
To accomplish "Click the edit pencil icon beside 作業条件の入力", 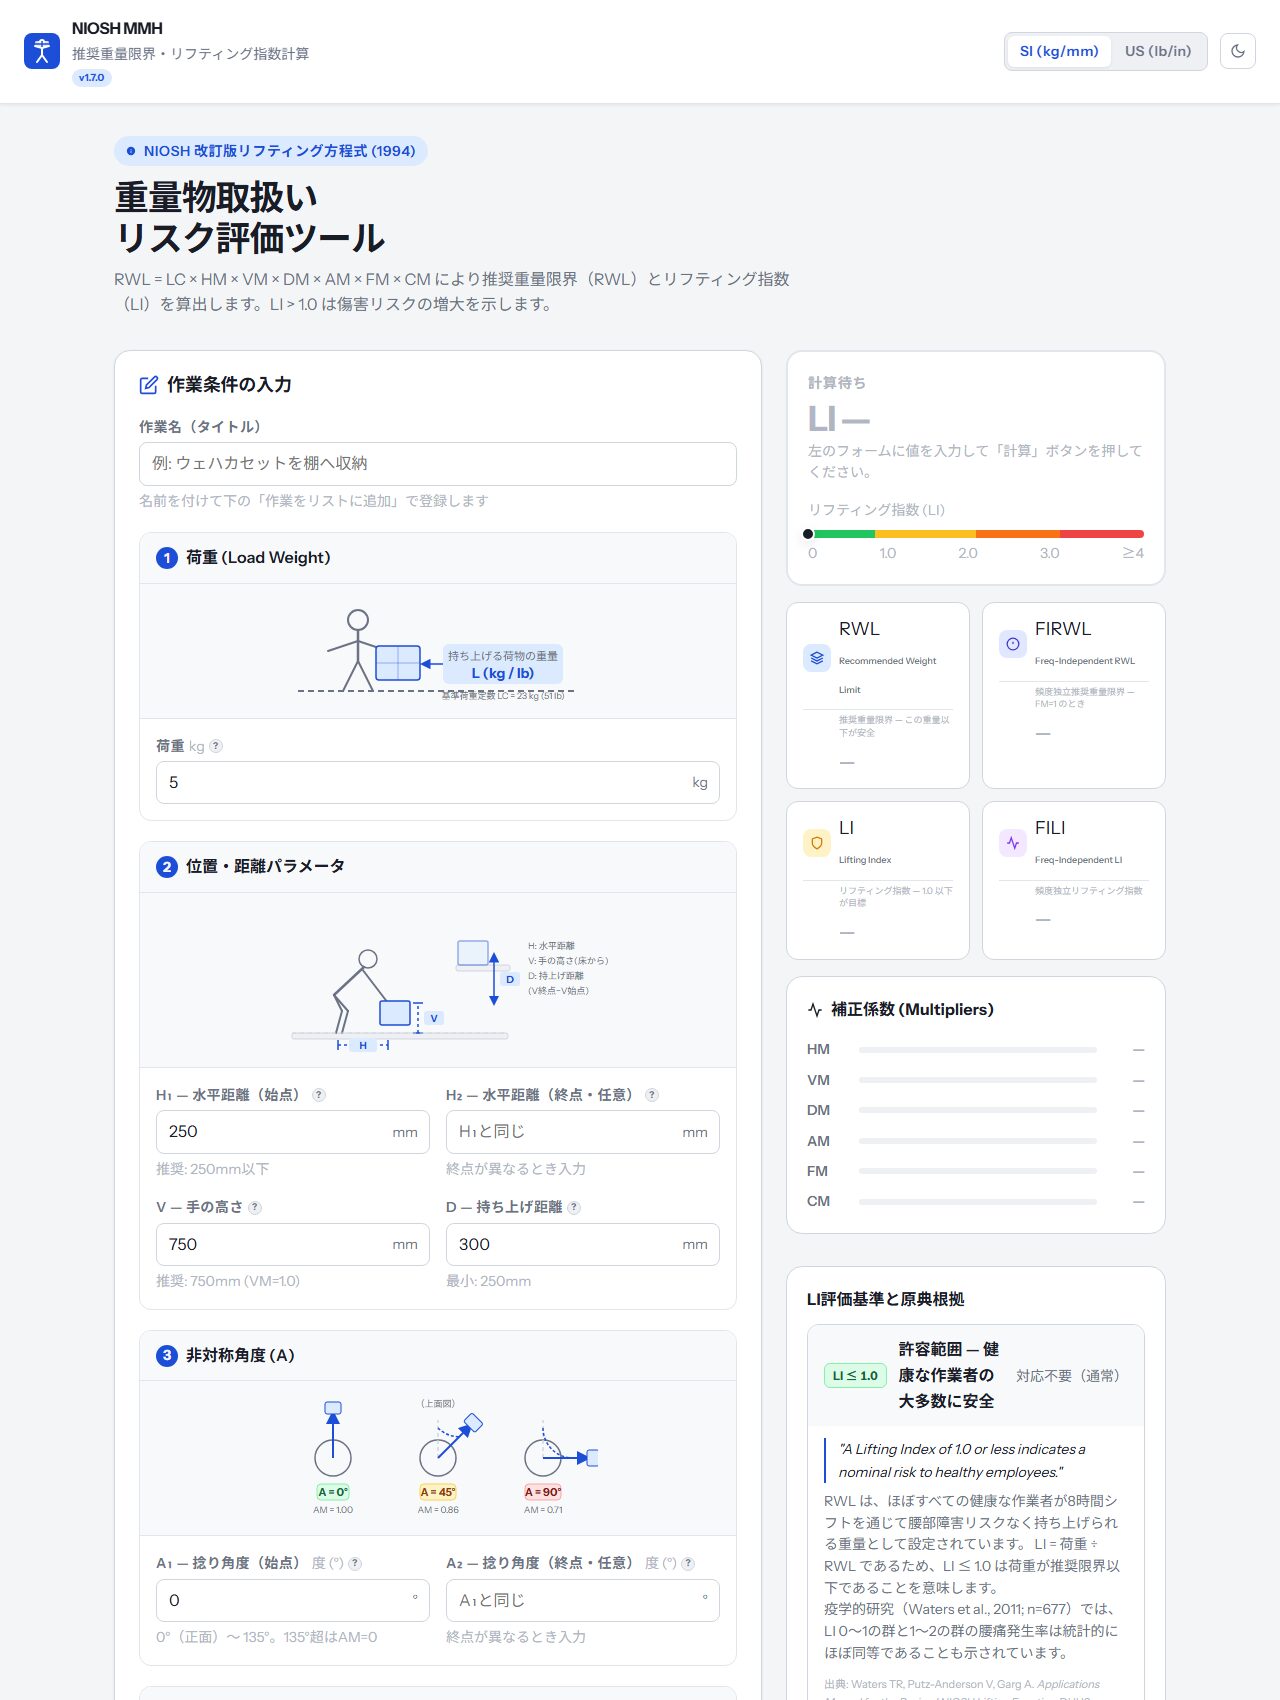I will (149, 385).
